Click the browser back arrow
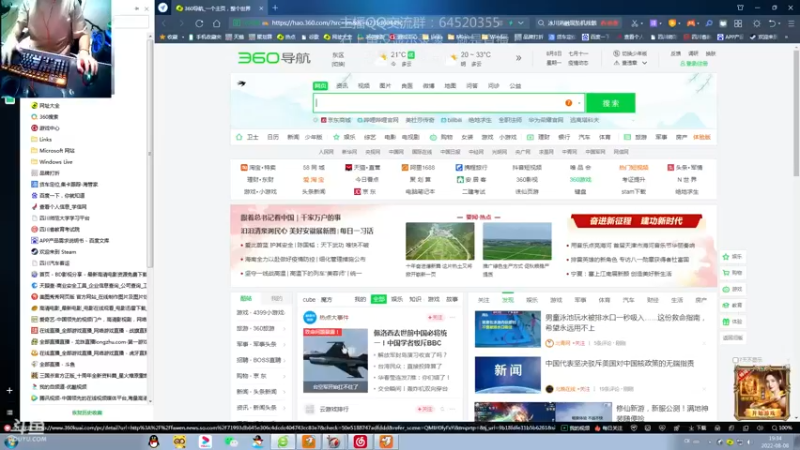 pos(164,23)
